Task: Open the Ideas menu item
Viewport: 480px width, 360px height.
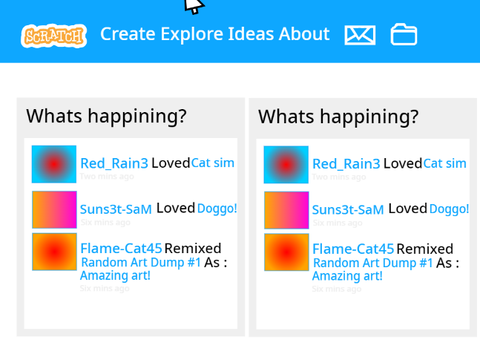Action: pos(251,34)
